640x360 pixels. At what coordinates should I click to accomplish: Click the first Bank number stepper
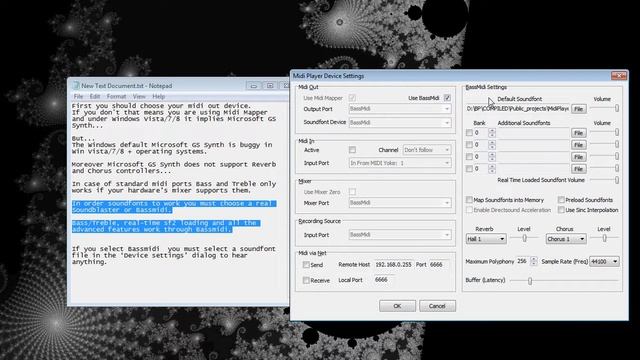click(491, 133)
